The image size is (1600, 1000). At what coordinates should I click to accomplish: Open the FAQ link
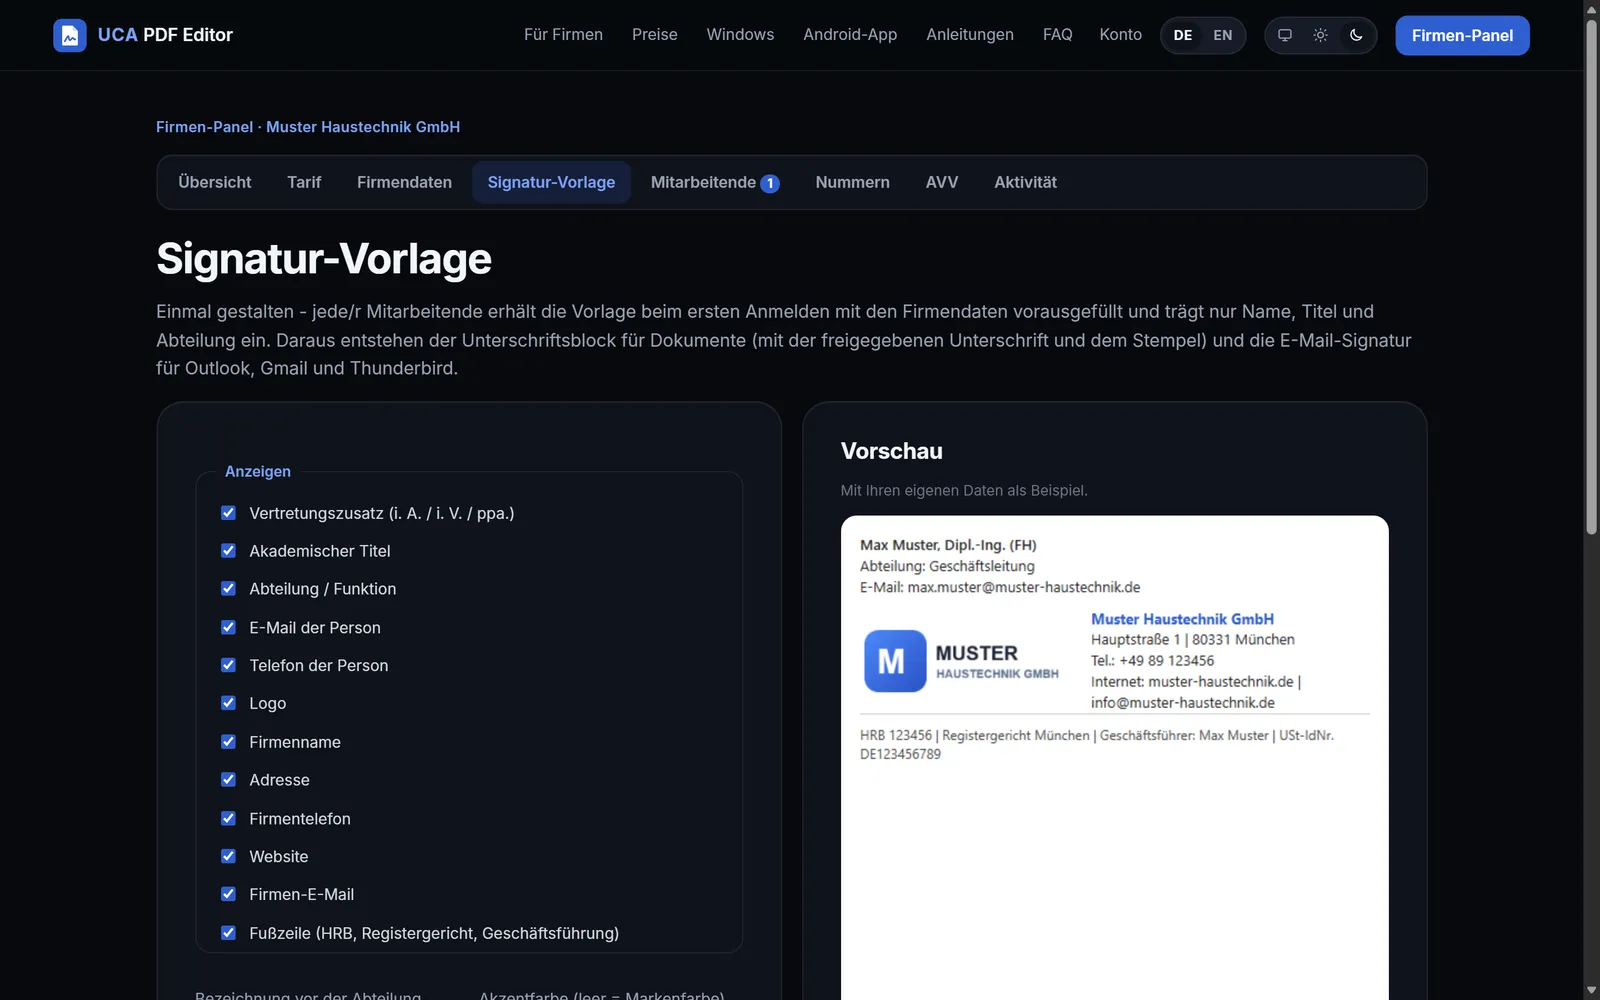point(1057,35)
